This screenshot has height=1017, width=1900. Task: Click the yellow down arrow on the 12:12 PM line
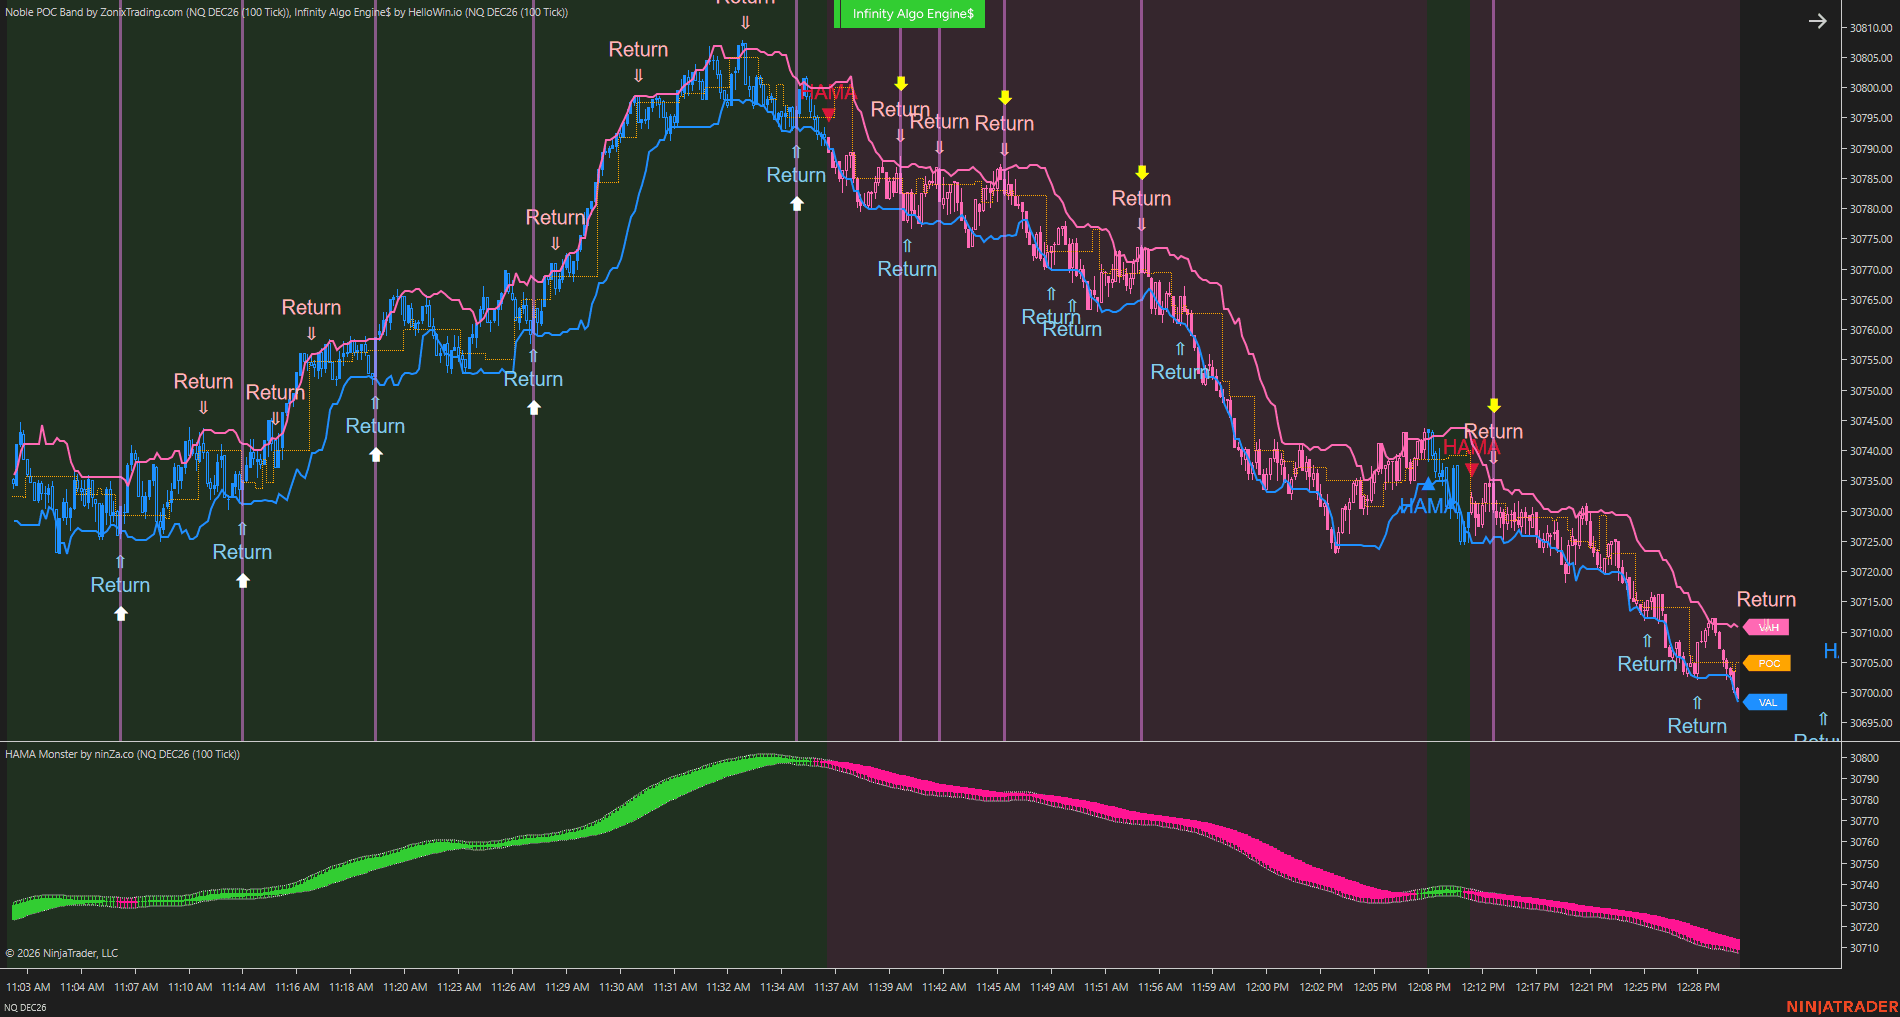(1493, 405)
